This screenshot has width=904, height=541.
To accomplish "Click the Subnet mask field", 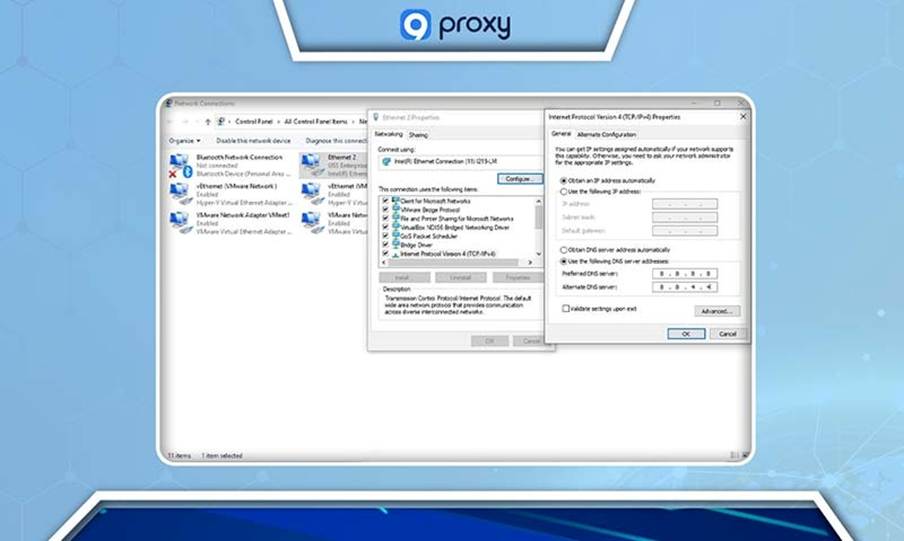I will coord(685,217).
